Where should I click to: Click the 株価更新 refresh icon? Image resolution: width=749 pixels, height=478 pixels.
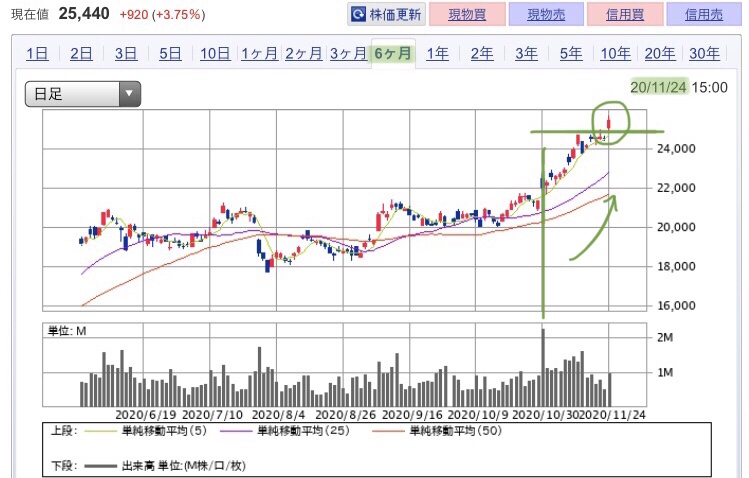(358, 14)
